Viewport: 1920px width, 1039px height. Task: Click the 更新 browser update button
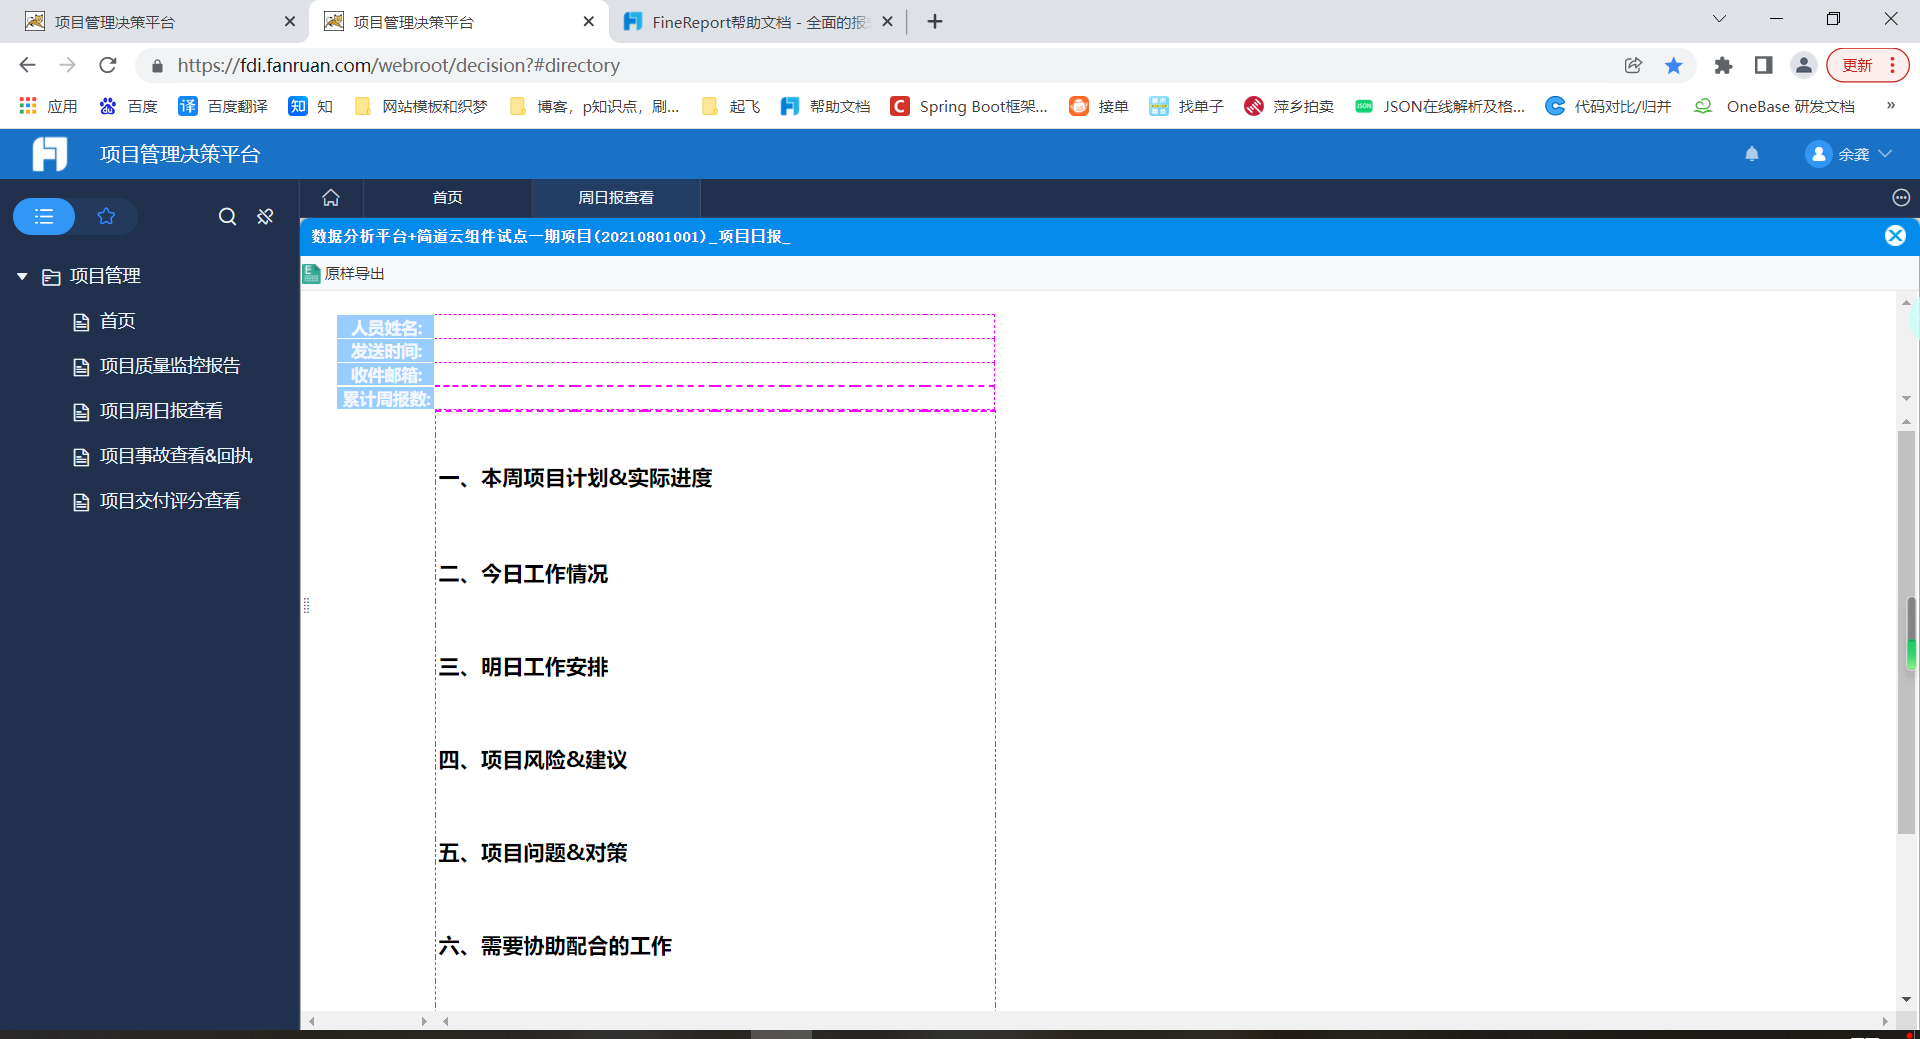tap(1868, 65)
